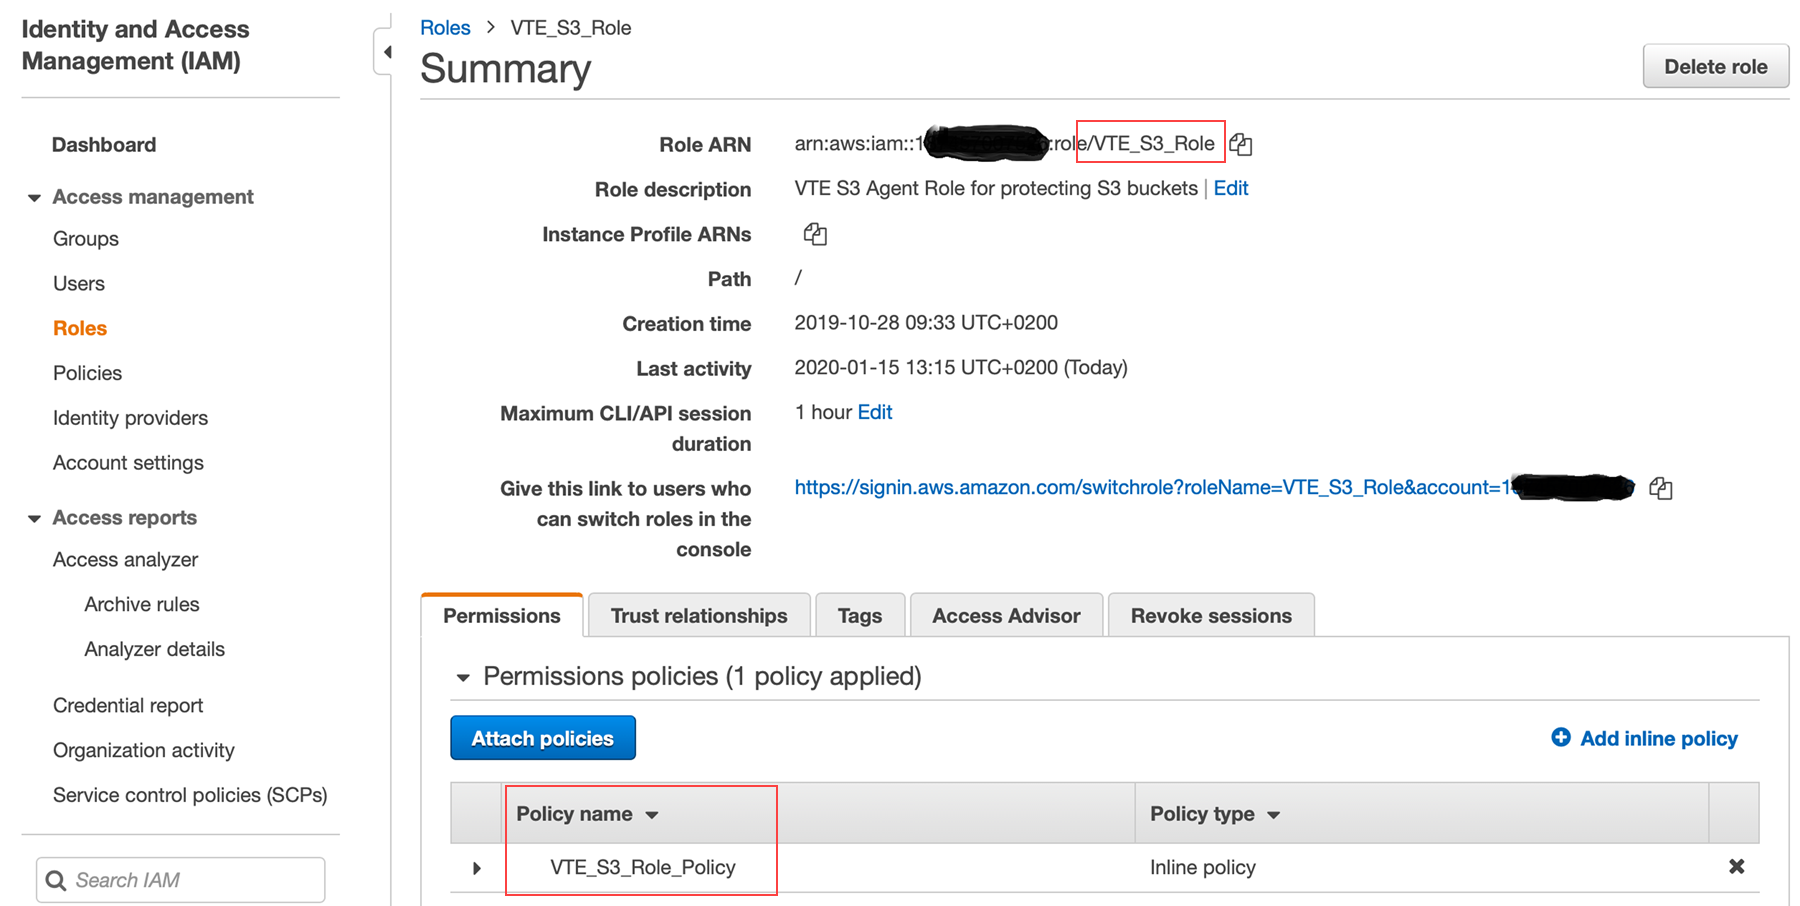Collapse the IAM sidebar with the arrow handle
Image resolution: width=1800 pixels, height=906 pixels.
coord(385,52)
